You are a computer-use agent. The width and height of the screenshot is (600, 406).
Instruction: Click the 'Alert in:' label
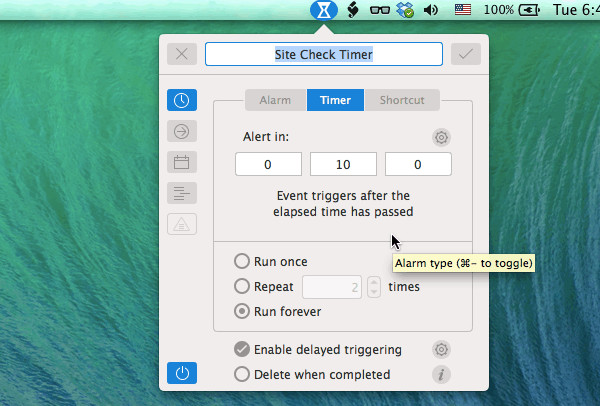[x=266, y=137]
